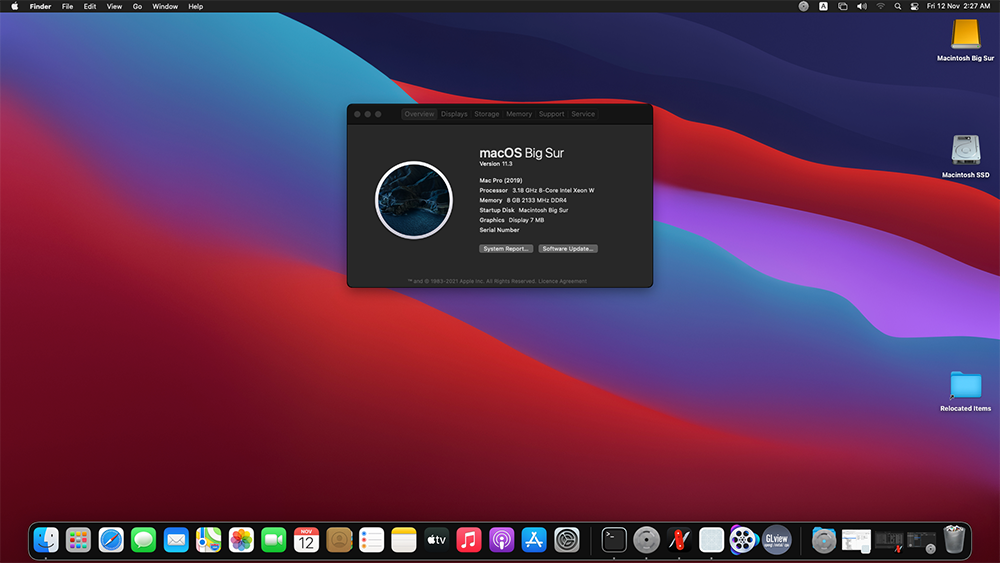Open the Music app in Dock
The image size is (1000, 563).
click(469, 540)
